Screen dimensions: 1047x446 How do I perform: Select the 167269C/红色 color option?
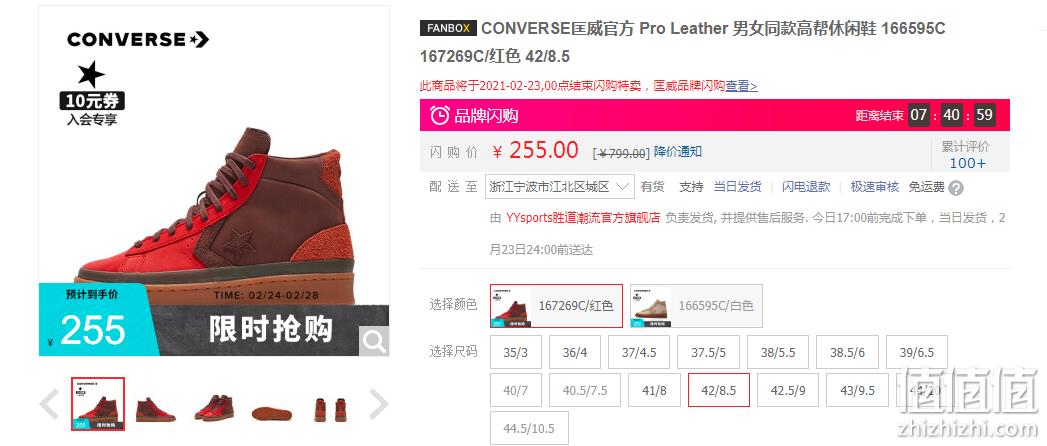click(x=556, y=306)
